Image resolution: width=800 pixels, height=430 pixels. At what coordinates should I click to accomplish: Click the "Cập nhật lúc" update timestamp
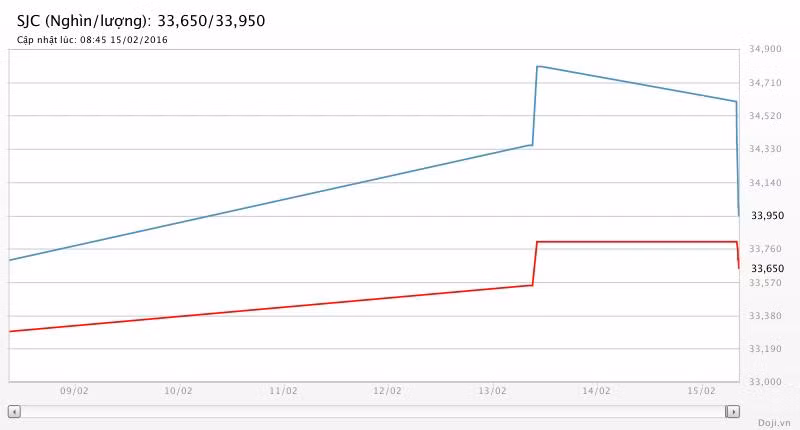pos(92,40)
